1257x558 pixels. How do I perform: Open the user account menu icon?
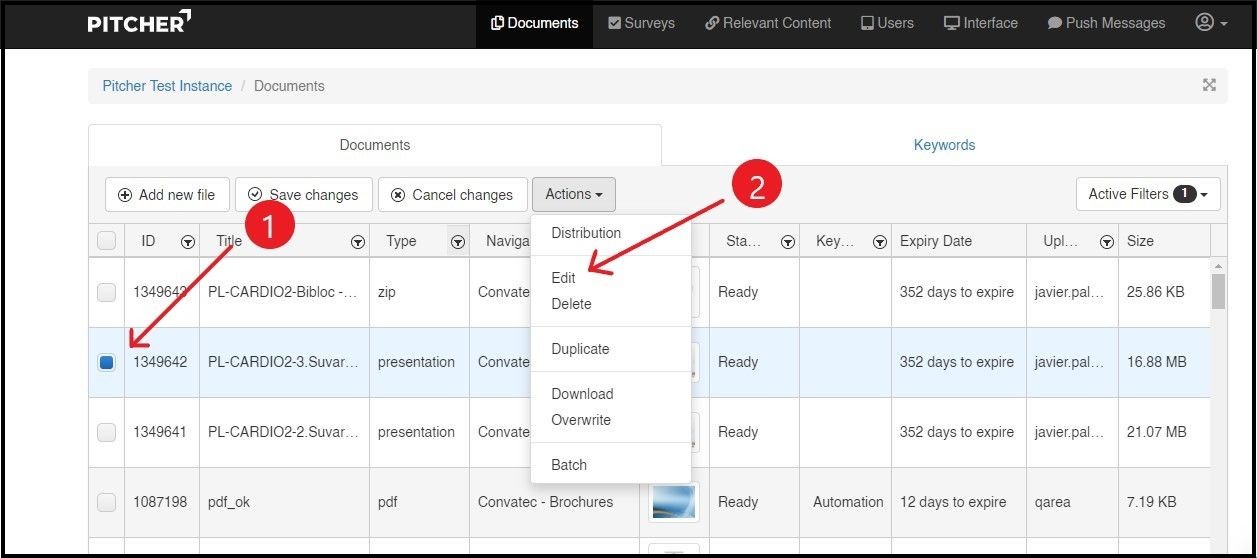(x=1211, y=23)
